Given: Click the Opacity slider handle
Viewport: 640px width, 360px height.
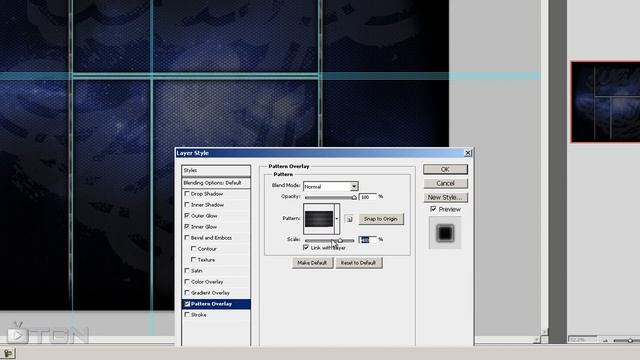Looking at the screenshot, I should pos(354,198).
